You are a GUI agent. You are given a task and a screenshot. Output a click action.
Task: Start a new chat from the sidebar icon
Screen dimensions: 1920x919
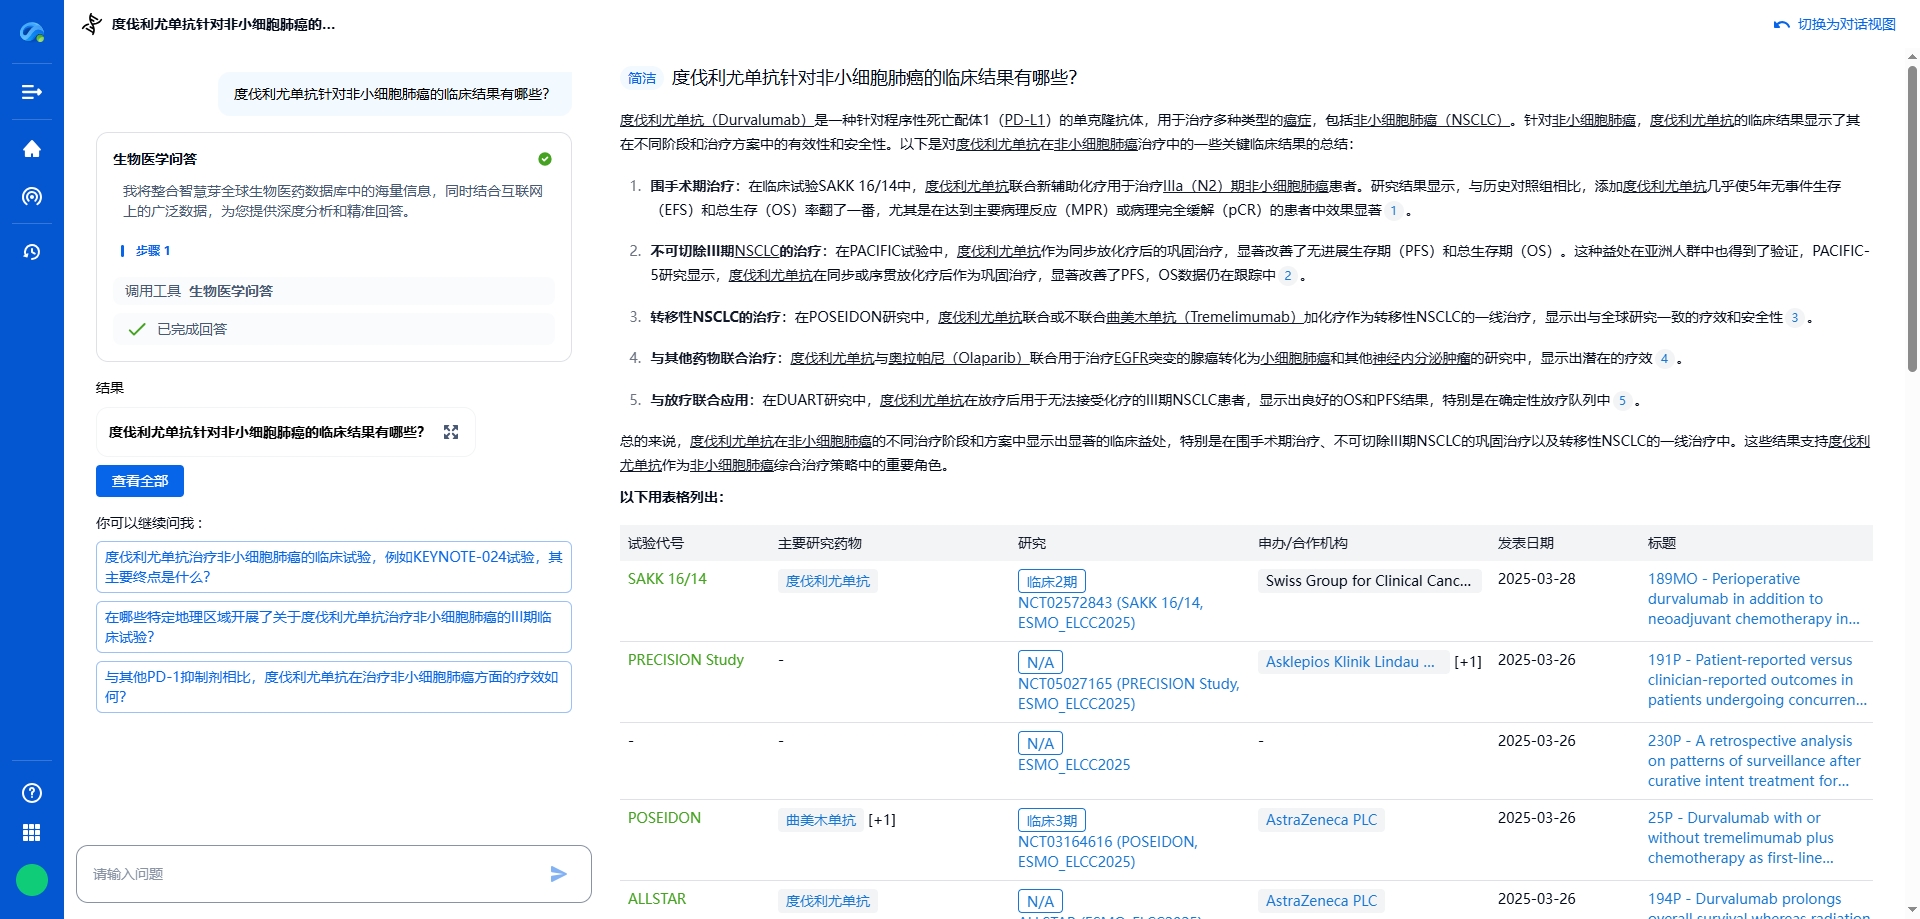[x=32, y=92]
